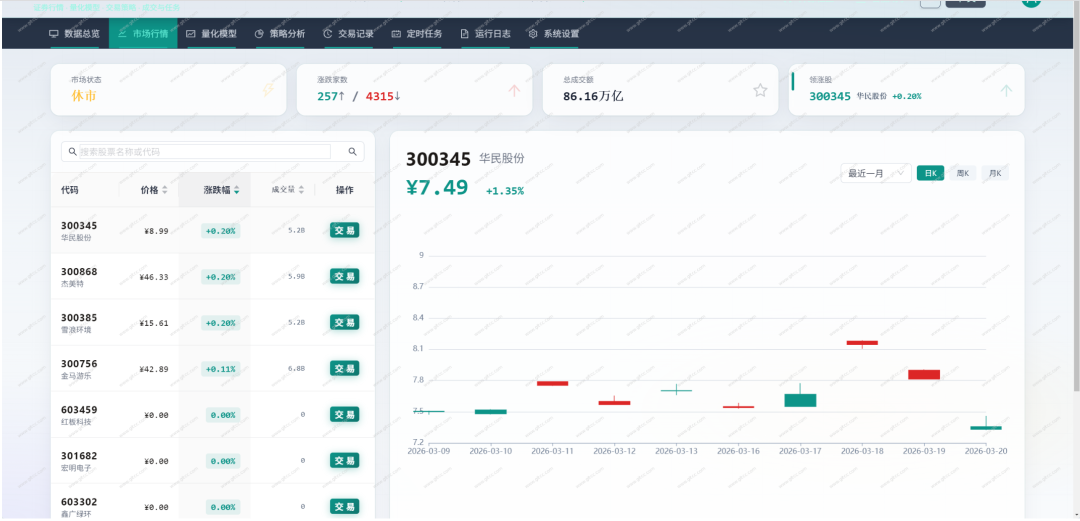Click the magnifier icon left of search box
Screen dimensions: 1080x521
[x=73, y=152]
